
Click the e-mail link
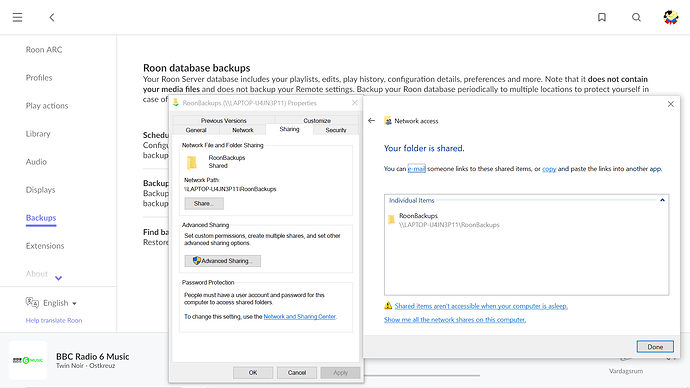[x=416, y=169]
